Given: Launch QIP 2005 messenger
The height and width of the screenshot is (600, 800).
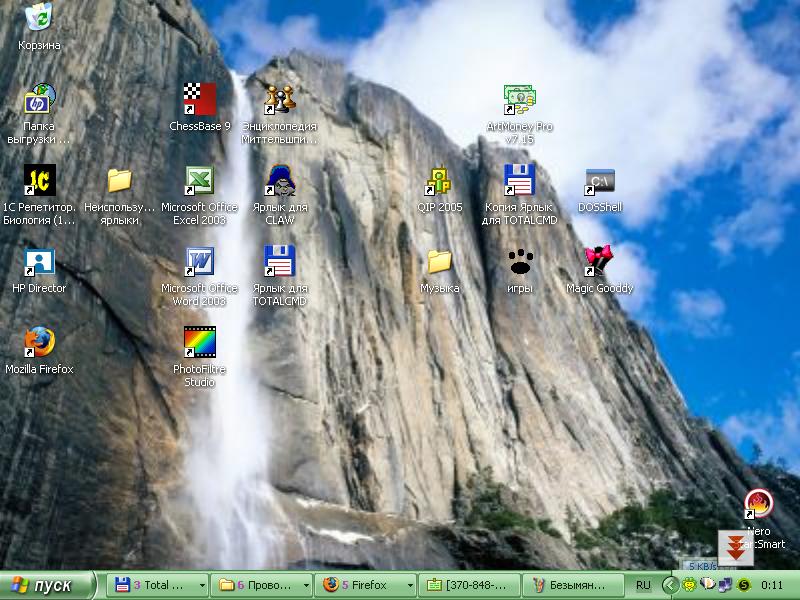Looking at the screenshot, I should pyautogui.click(x=439, y=180).
